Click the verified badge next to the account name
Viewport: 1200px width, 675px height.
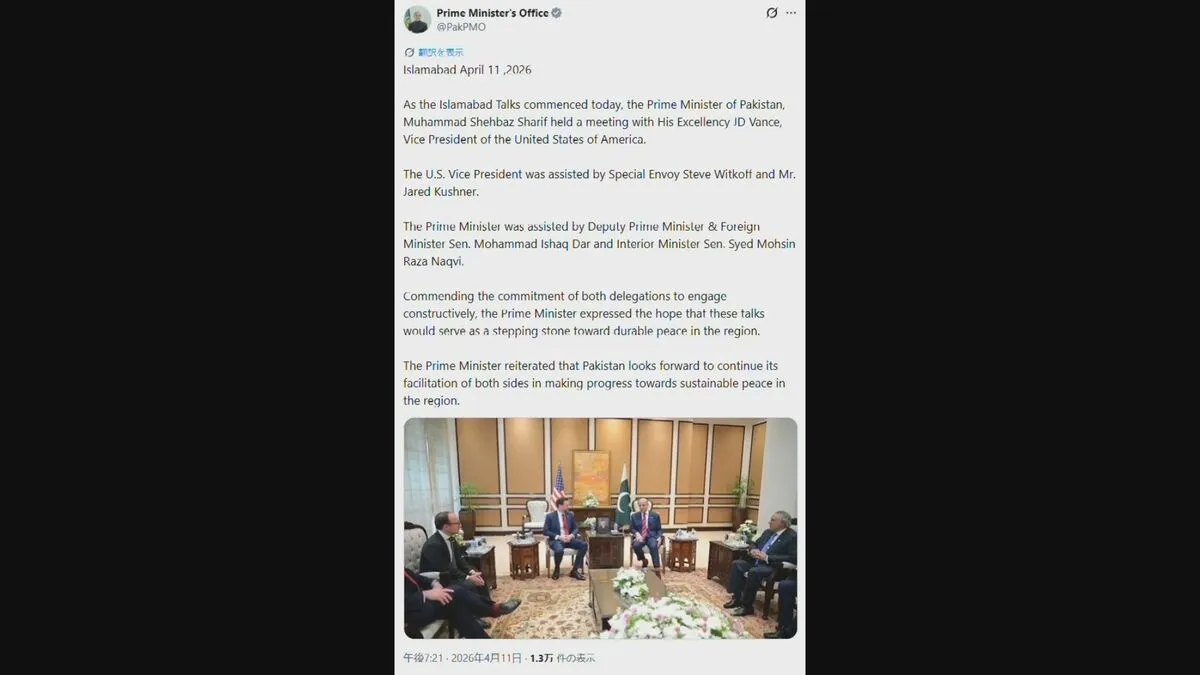coord(557,13)
